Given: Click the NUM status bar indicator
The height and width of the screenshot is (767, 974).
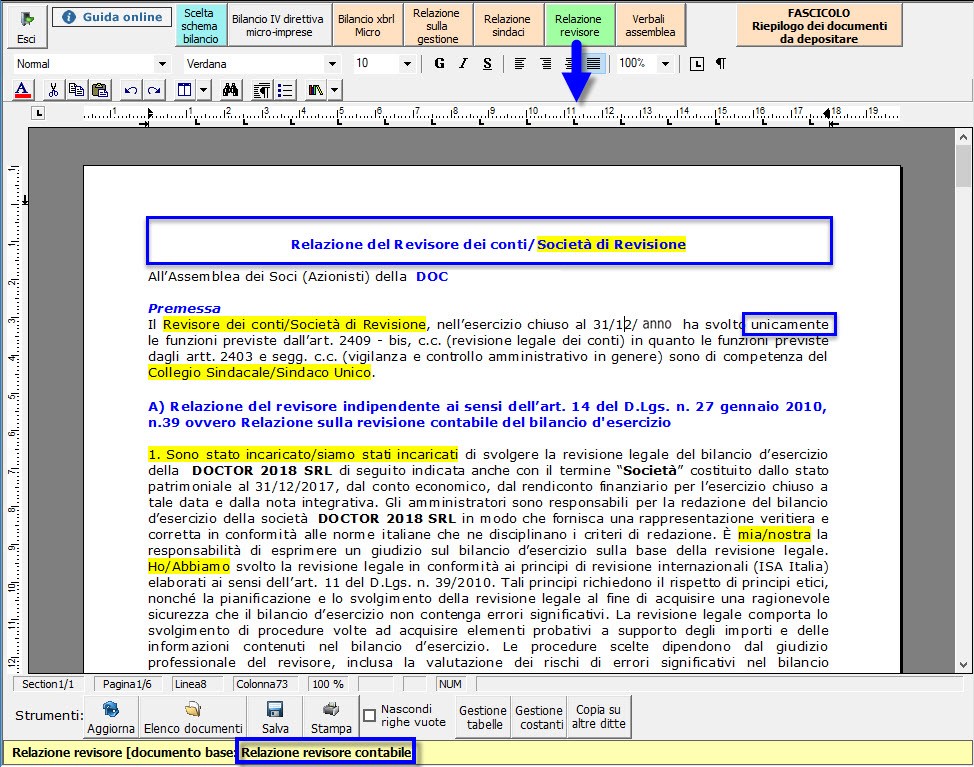Looking at the screenshot, I should (x=450, y=684).
